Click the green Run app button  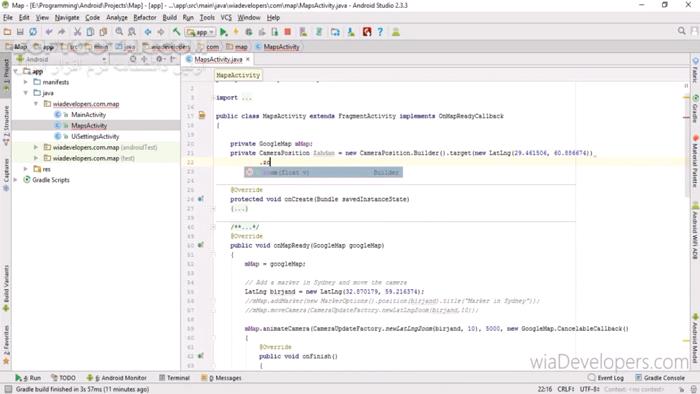224,32
